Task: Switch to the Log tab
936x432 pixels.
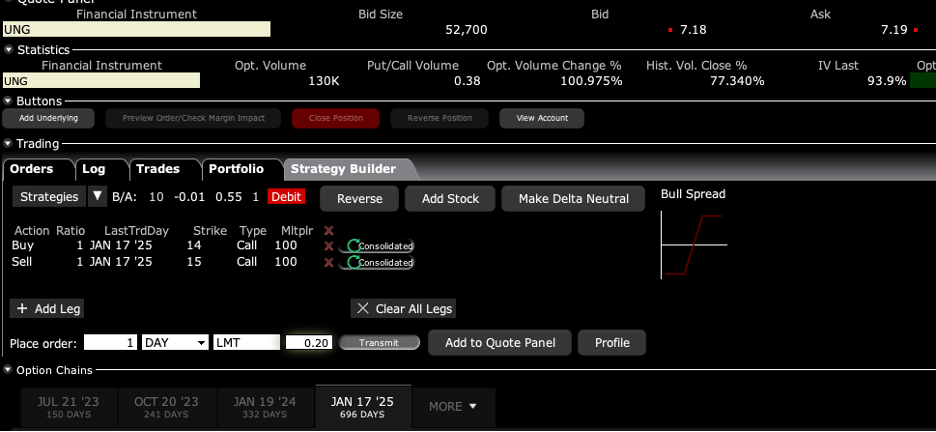Action: pyautogui.click(x=94, y=169)
